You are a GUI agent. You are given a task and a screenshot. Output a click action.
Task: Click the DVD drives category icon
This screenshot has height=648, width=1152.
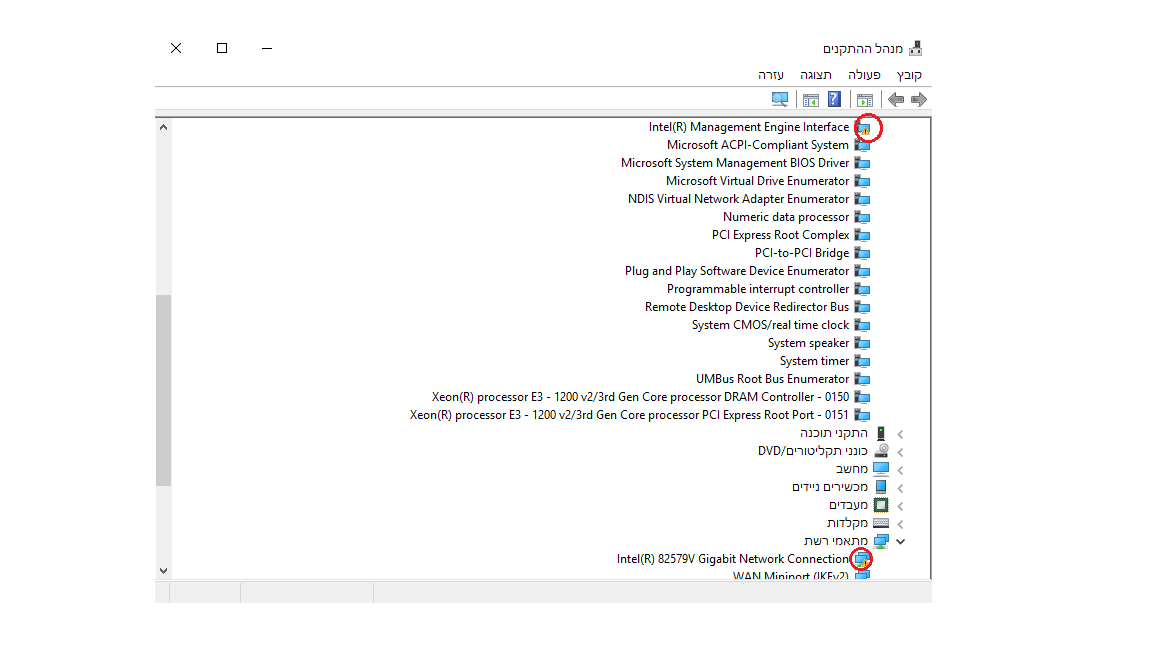tap(881, 451)
